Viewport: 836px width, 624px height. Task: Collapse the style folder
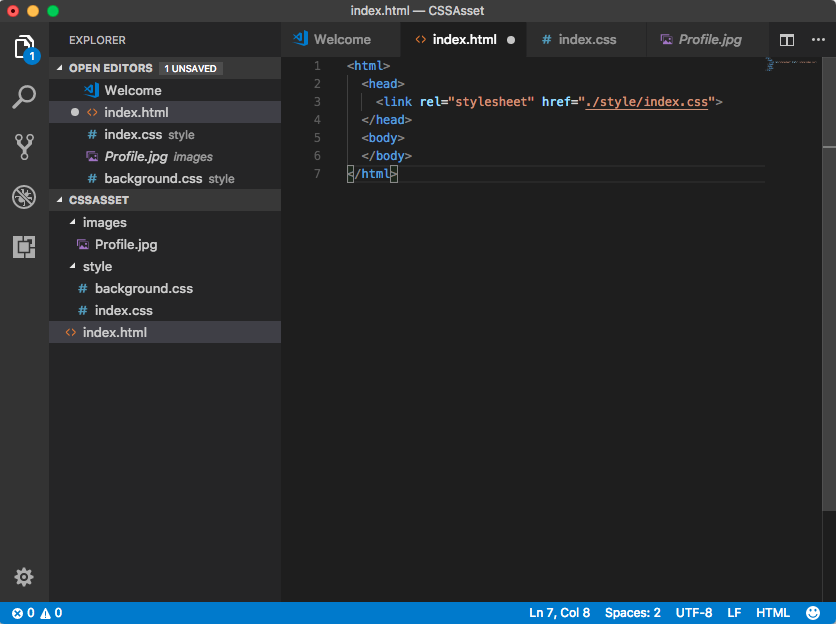point(73,266)
